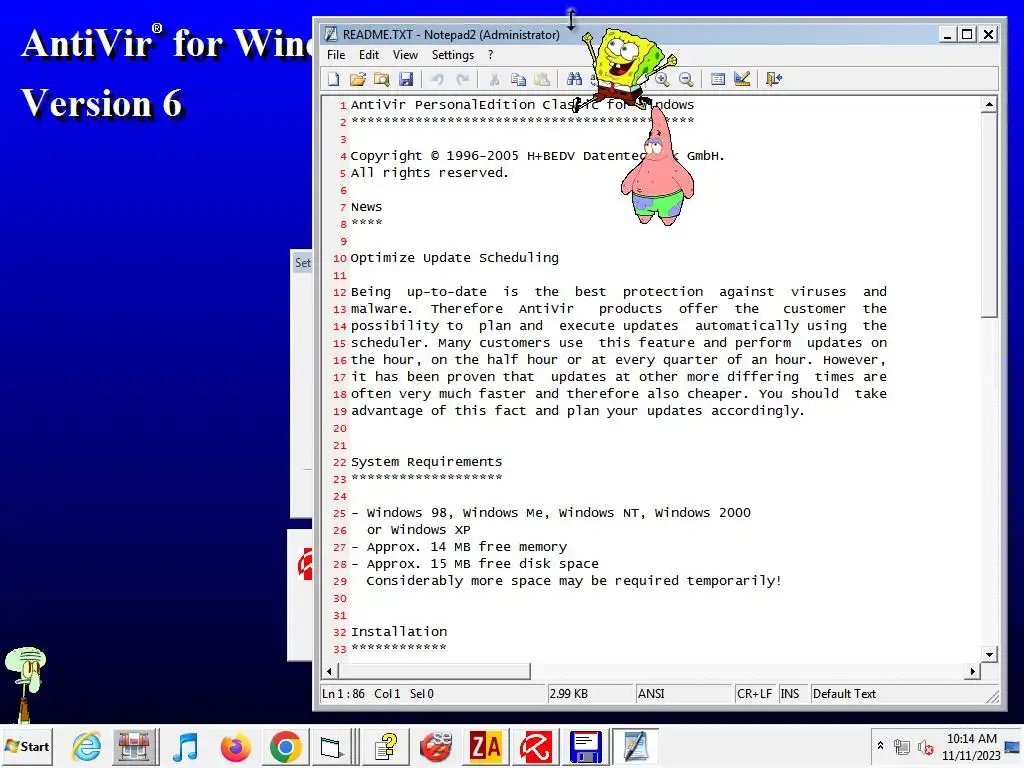This screenshot has height=768, width=1024.
Task: Open the ZA ZoneAlarm taskbar icon
Action: (x=485, y=746)
